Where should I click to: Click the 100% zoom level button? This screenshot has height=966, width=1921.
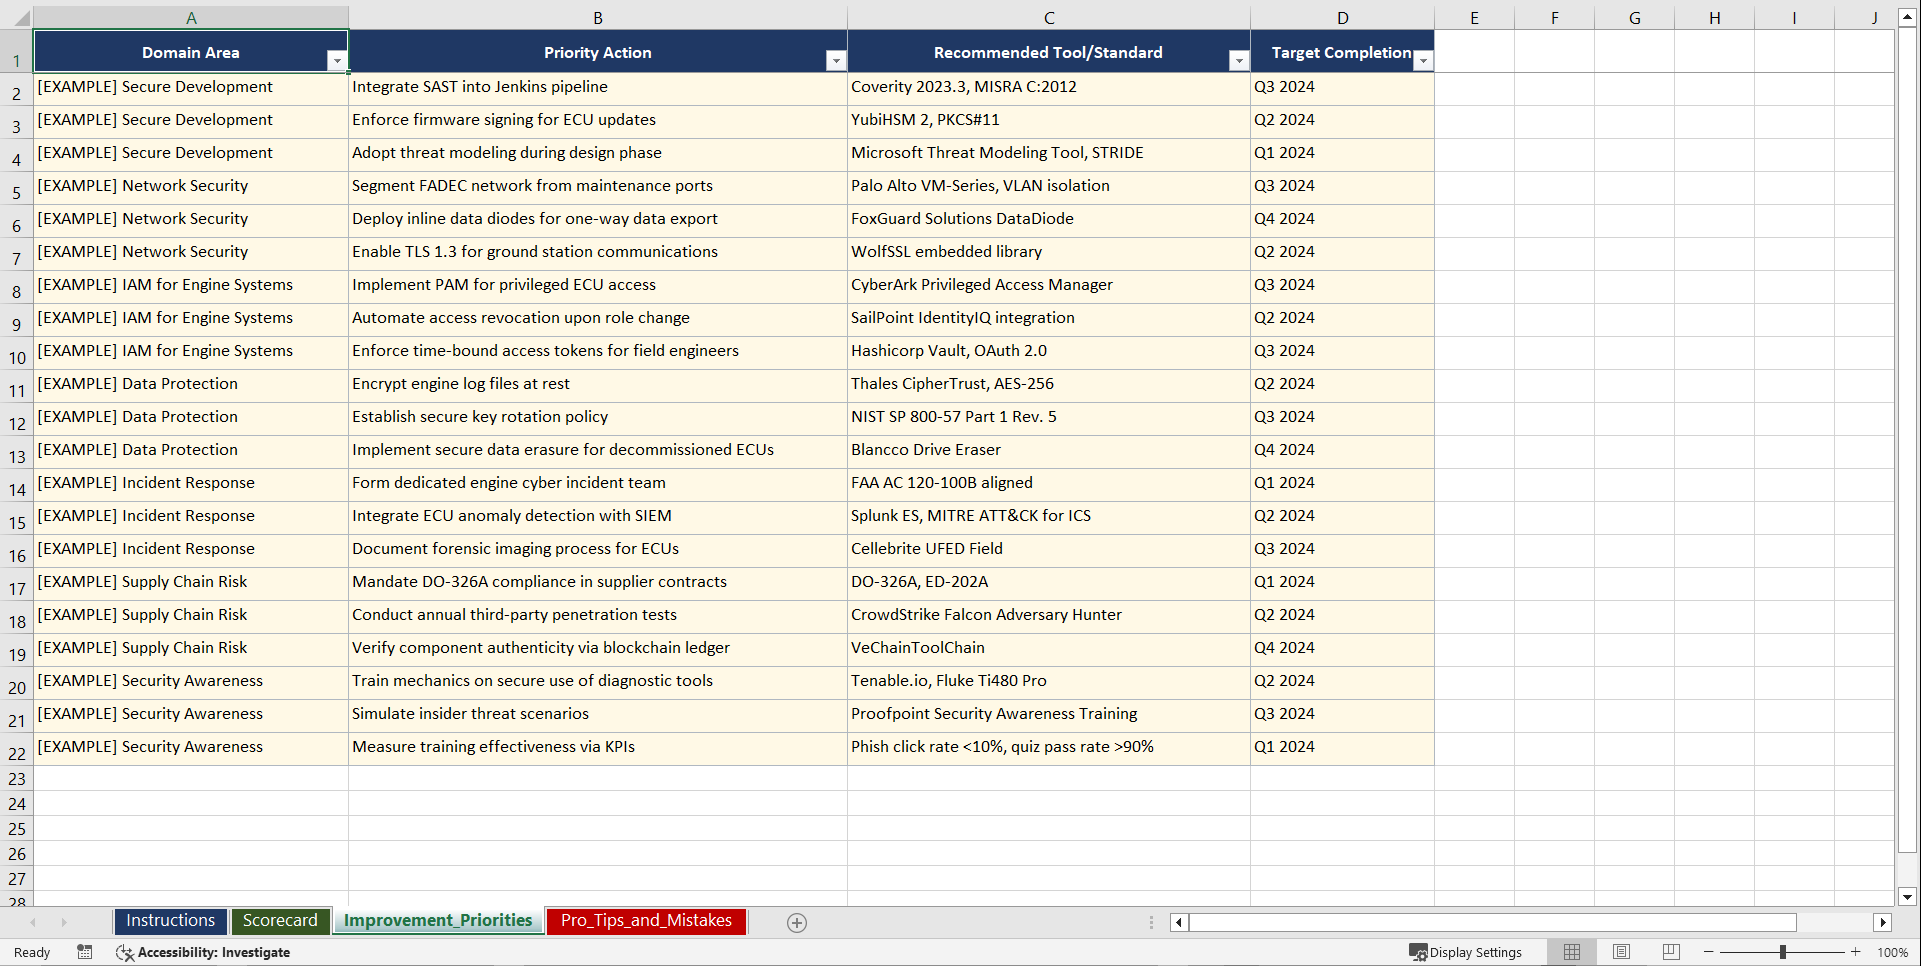click(1893, 952)
